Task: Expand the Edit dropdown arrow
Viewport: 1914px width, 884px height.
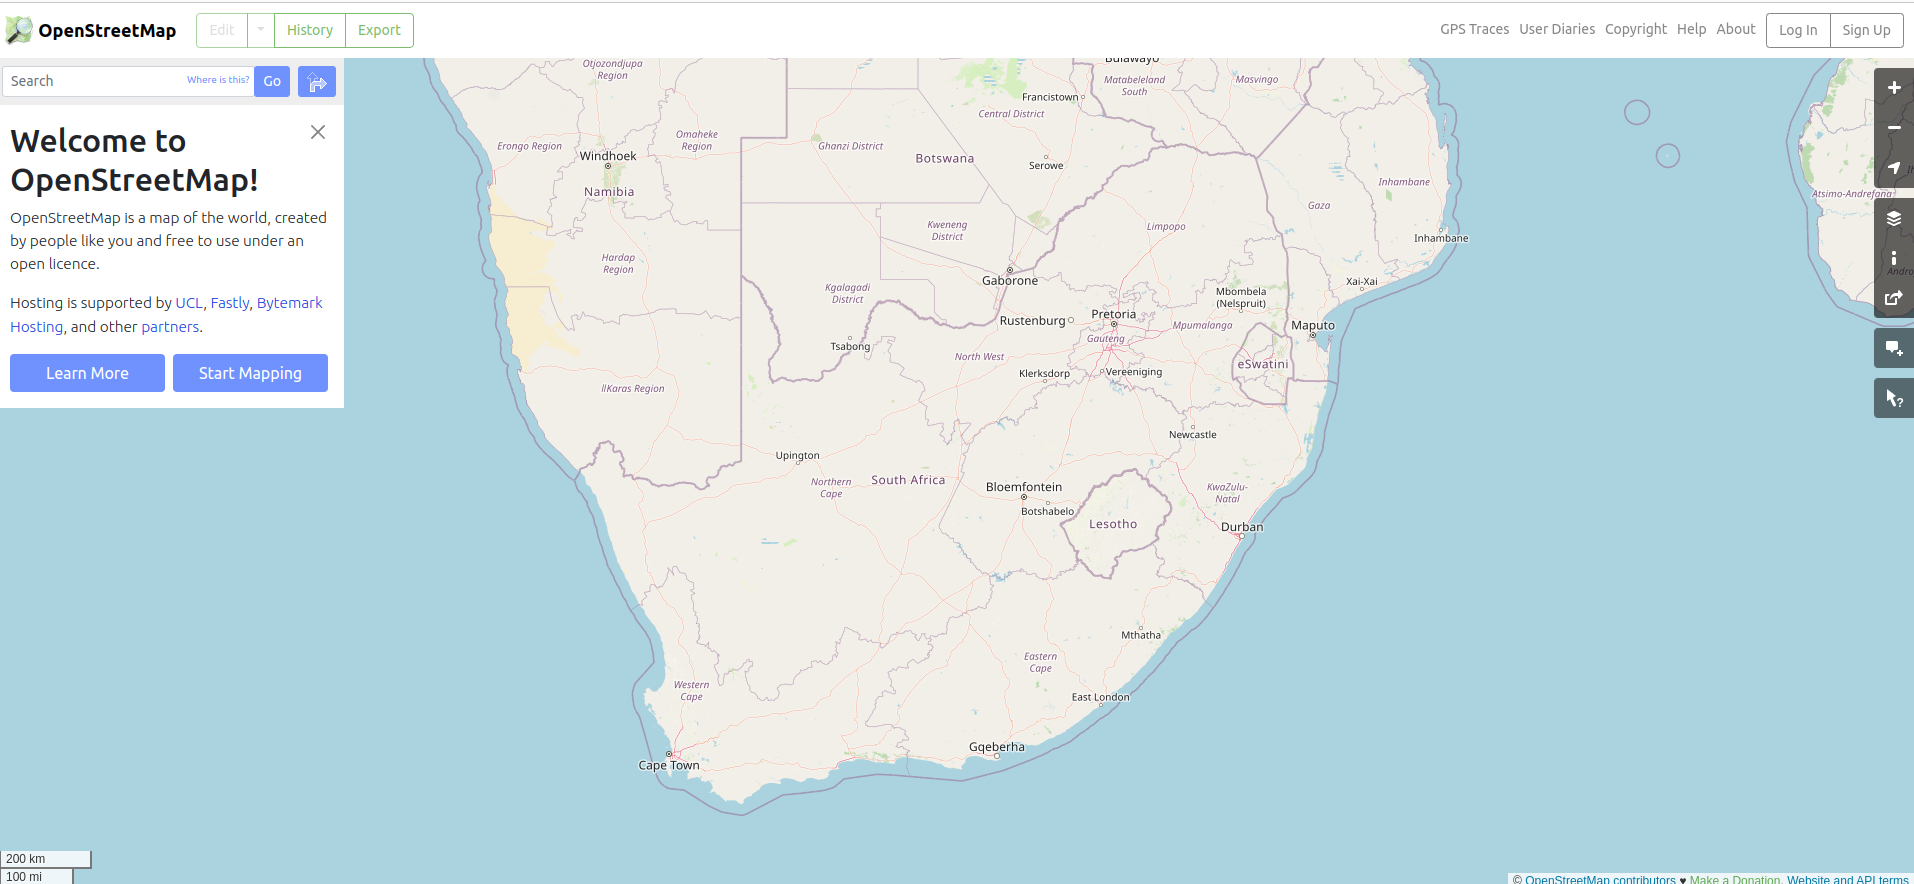Action: [x=260, y=30]
